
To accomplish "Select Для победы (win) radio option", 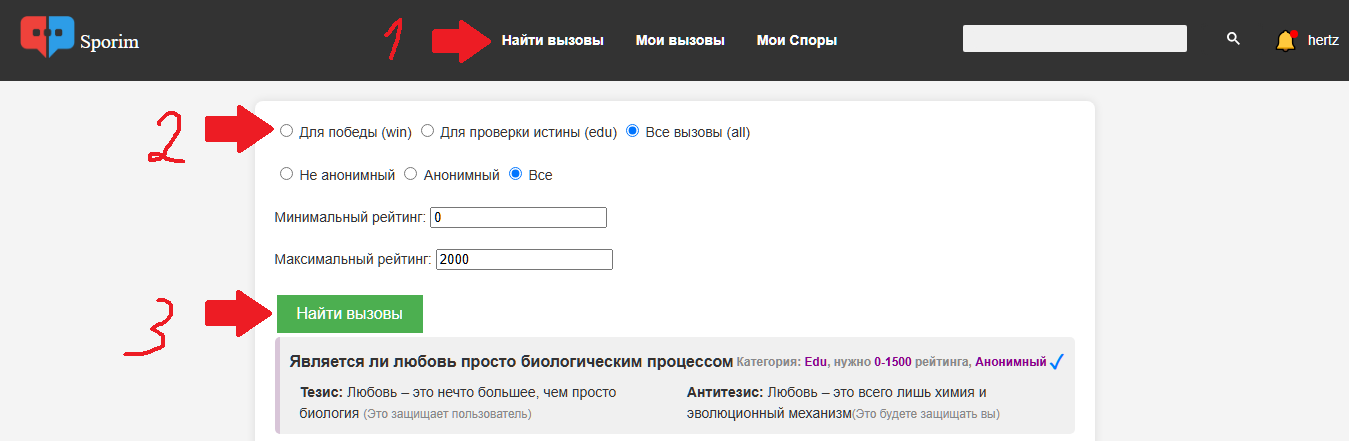I will pos(287,131).
